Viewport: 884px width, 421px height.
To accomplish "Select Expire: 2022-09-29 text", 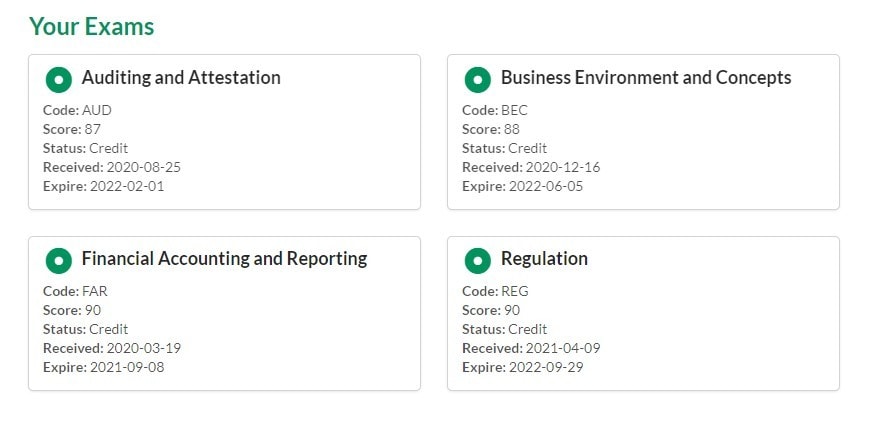I will 522,367.
